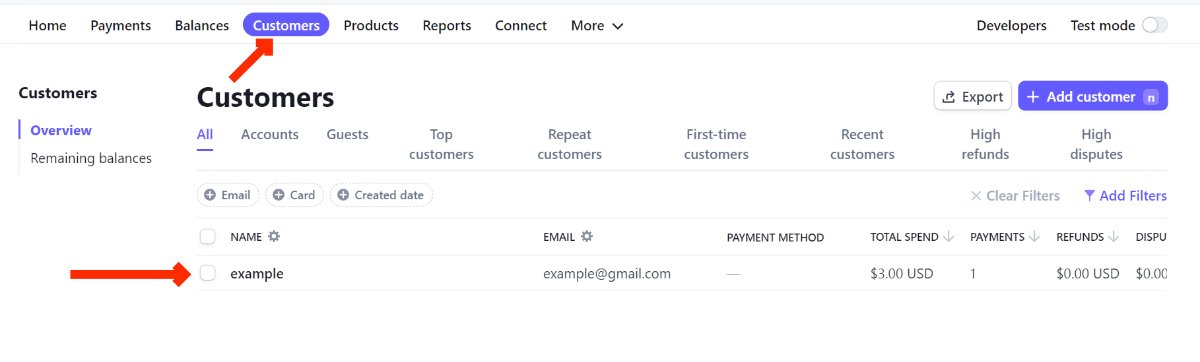
Task: Click the $3.00 USD total spend value
Action: (x=902, y=273)
